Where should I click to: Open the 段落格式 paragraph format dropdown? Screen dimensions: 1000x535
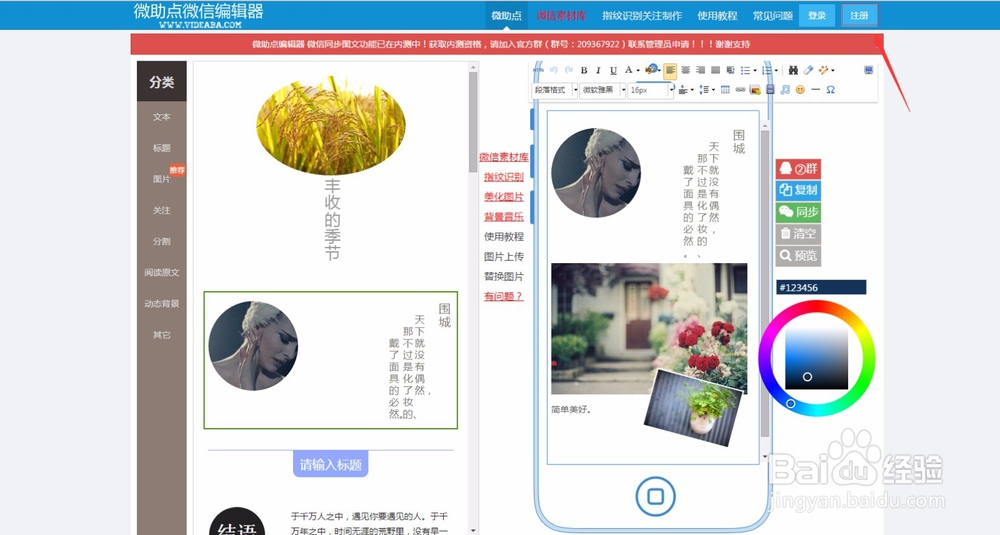(x=554, y=90)
